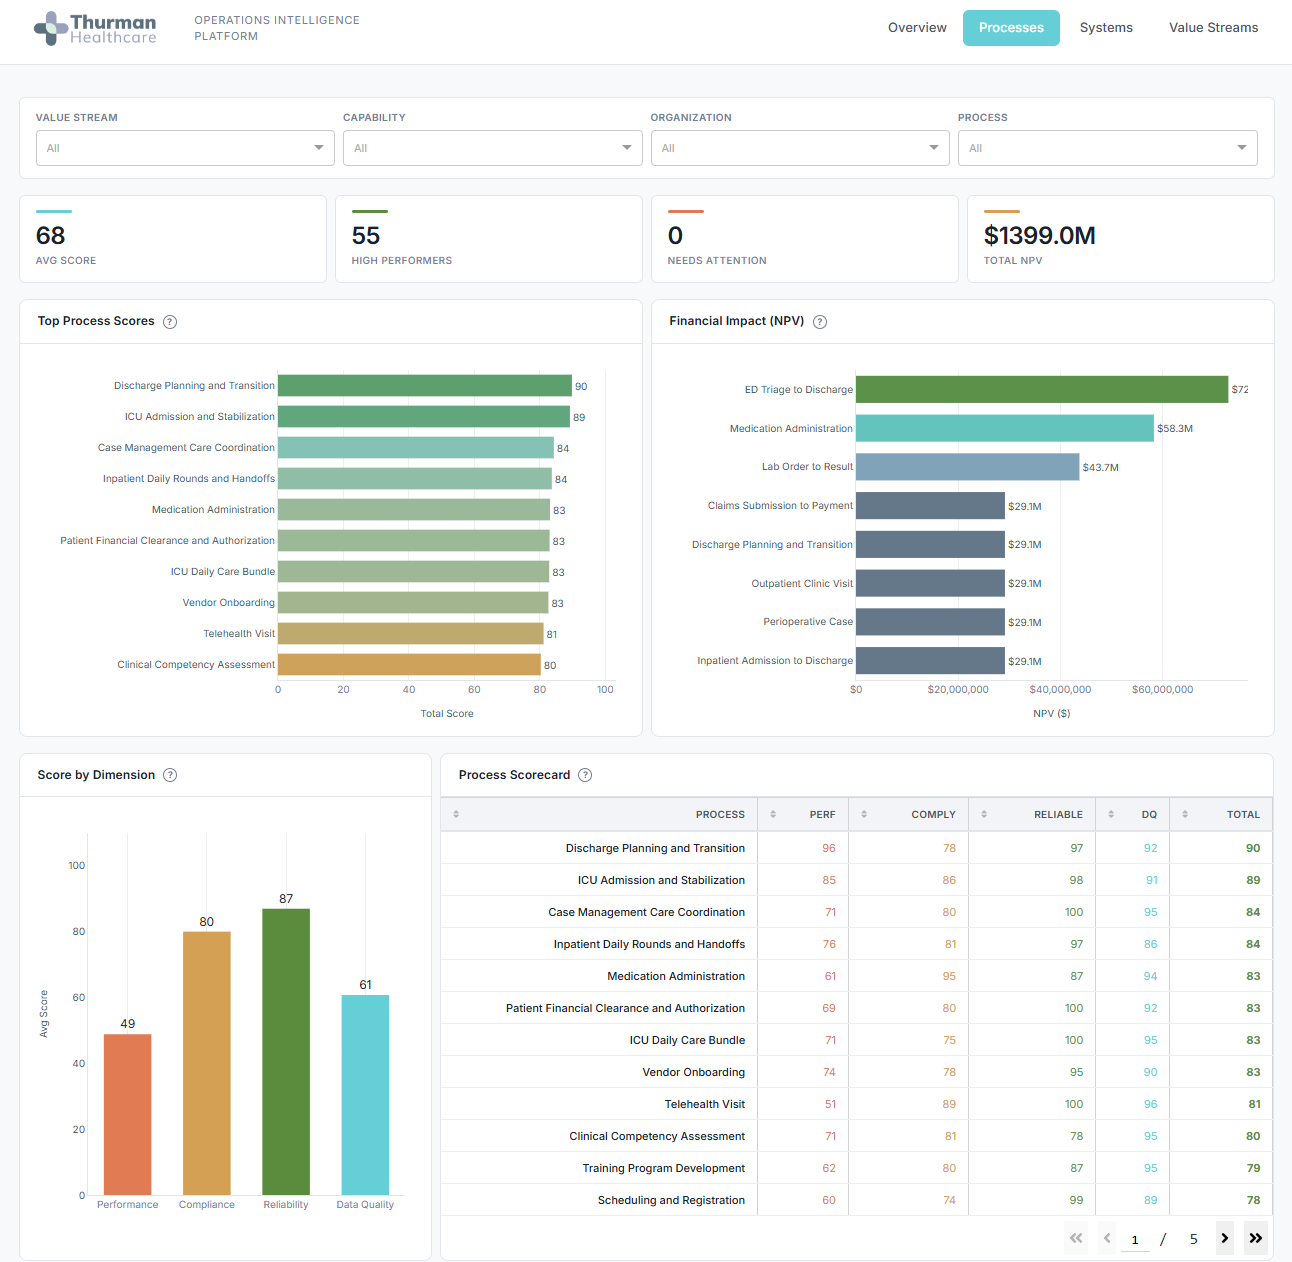Open the Process Scorecard help icon

[x=585, y=775]
